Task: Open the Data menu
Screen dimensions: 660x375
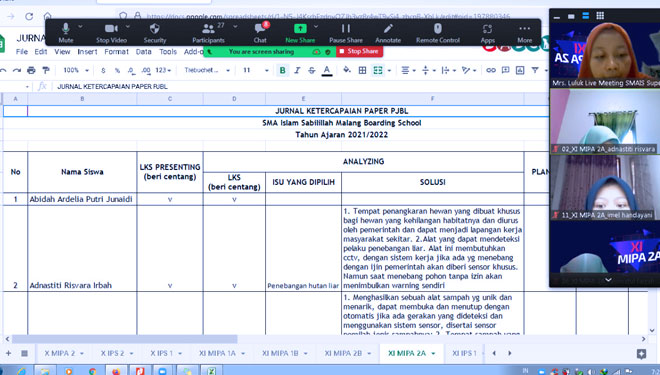Action: click(x=144, y=52)
